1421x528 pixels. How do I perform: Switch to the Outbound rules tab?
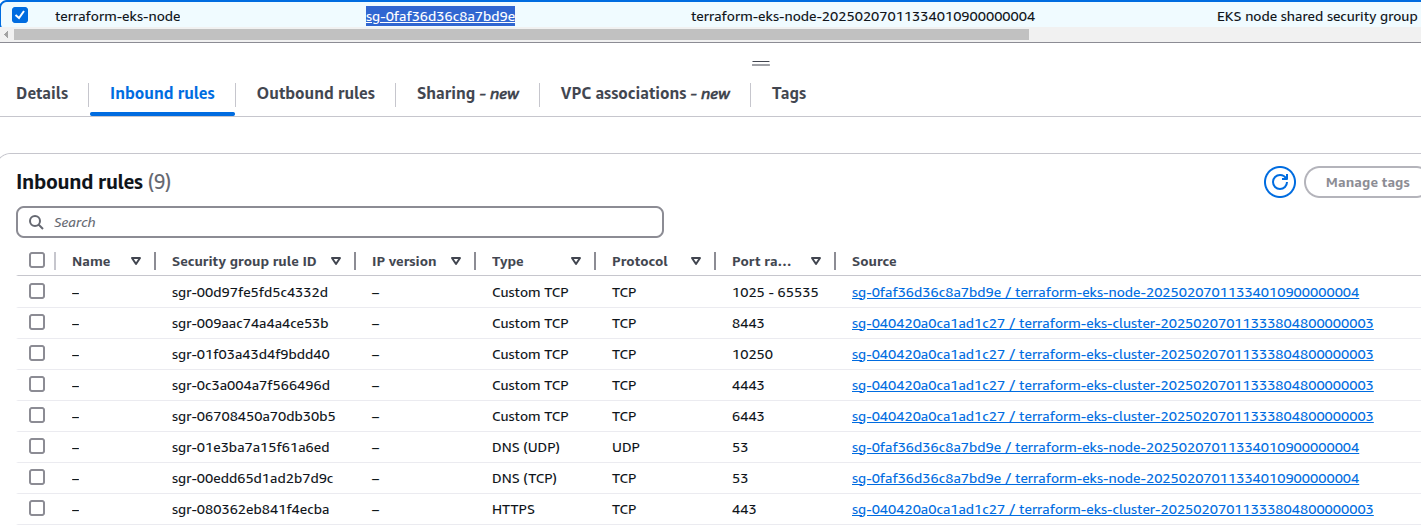pos(315,93)
